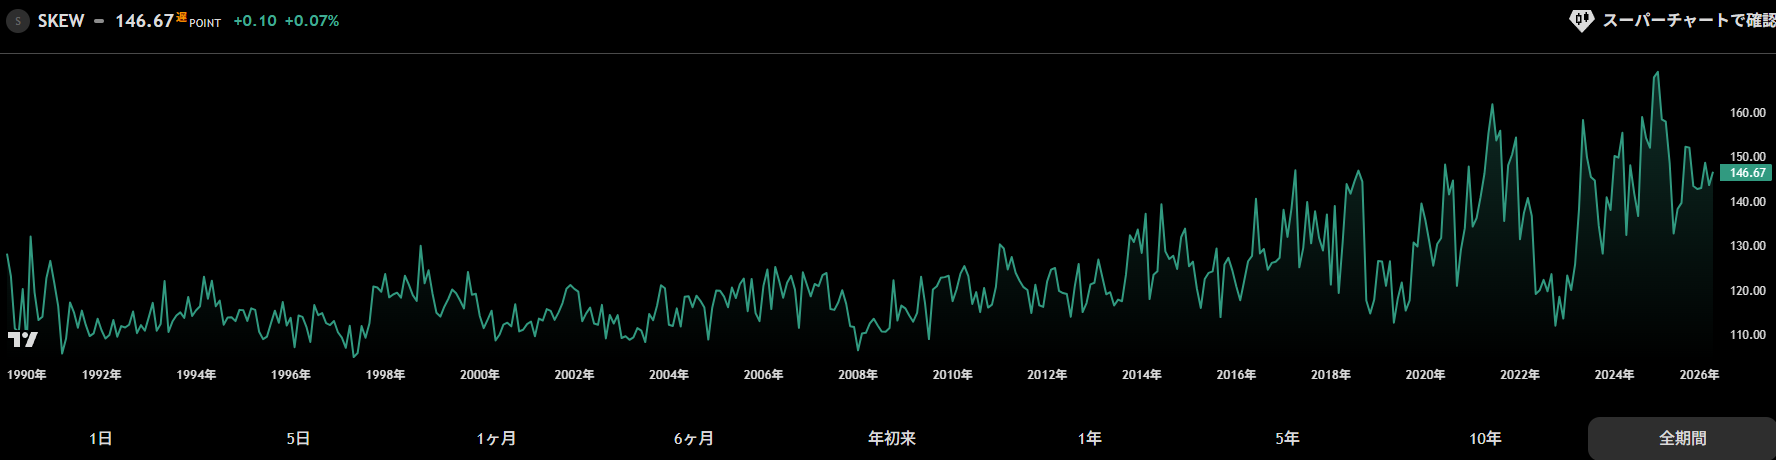Show the 10年 range
The image size is (1776, 460).
click(1486, 438)
